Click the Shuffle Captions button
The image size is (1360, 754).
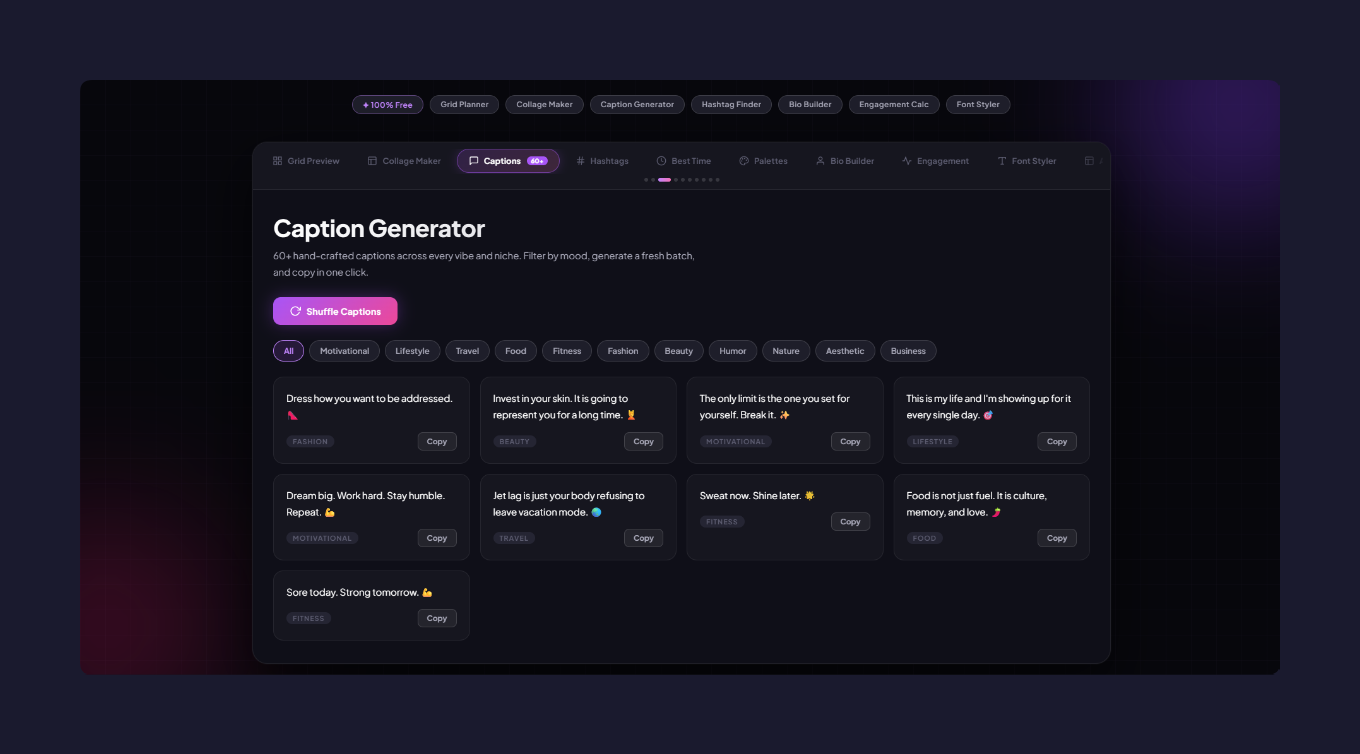(x=335, y=311)
